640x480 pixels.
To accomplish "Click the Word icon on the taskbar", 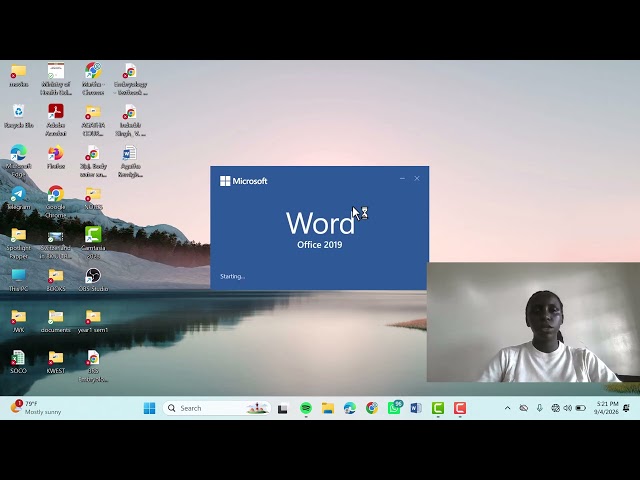I will pos(416,408).
